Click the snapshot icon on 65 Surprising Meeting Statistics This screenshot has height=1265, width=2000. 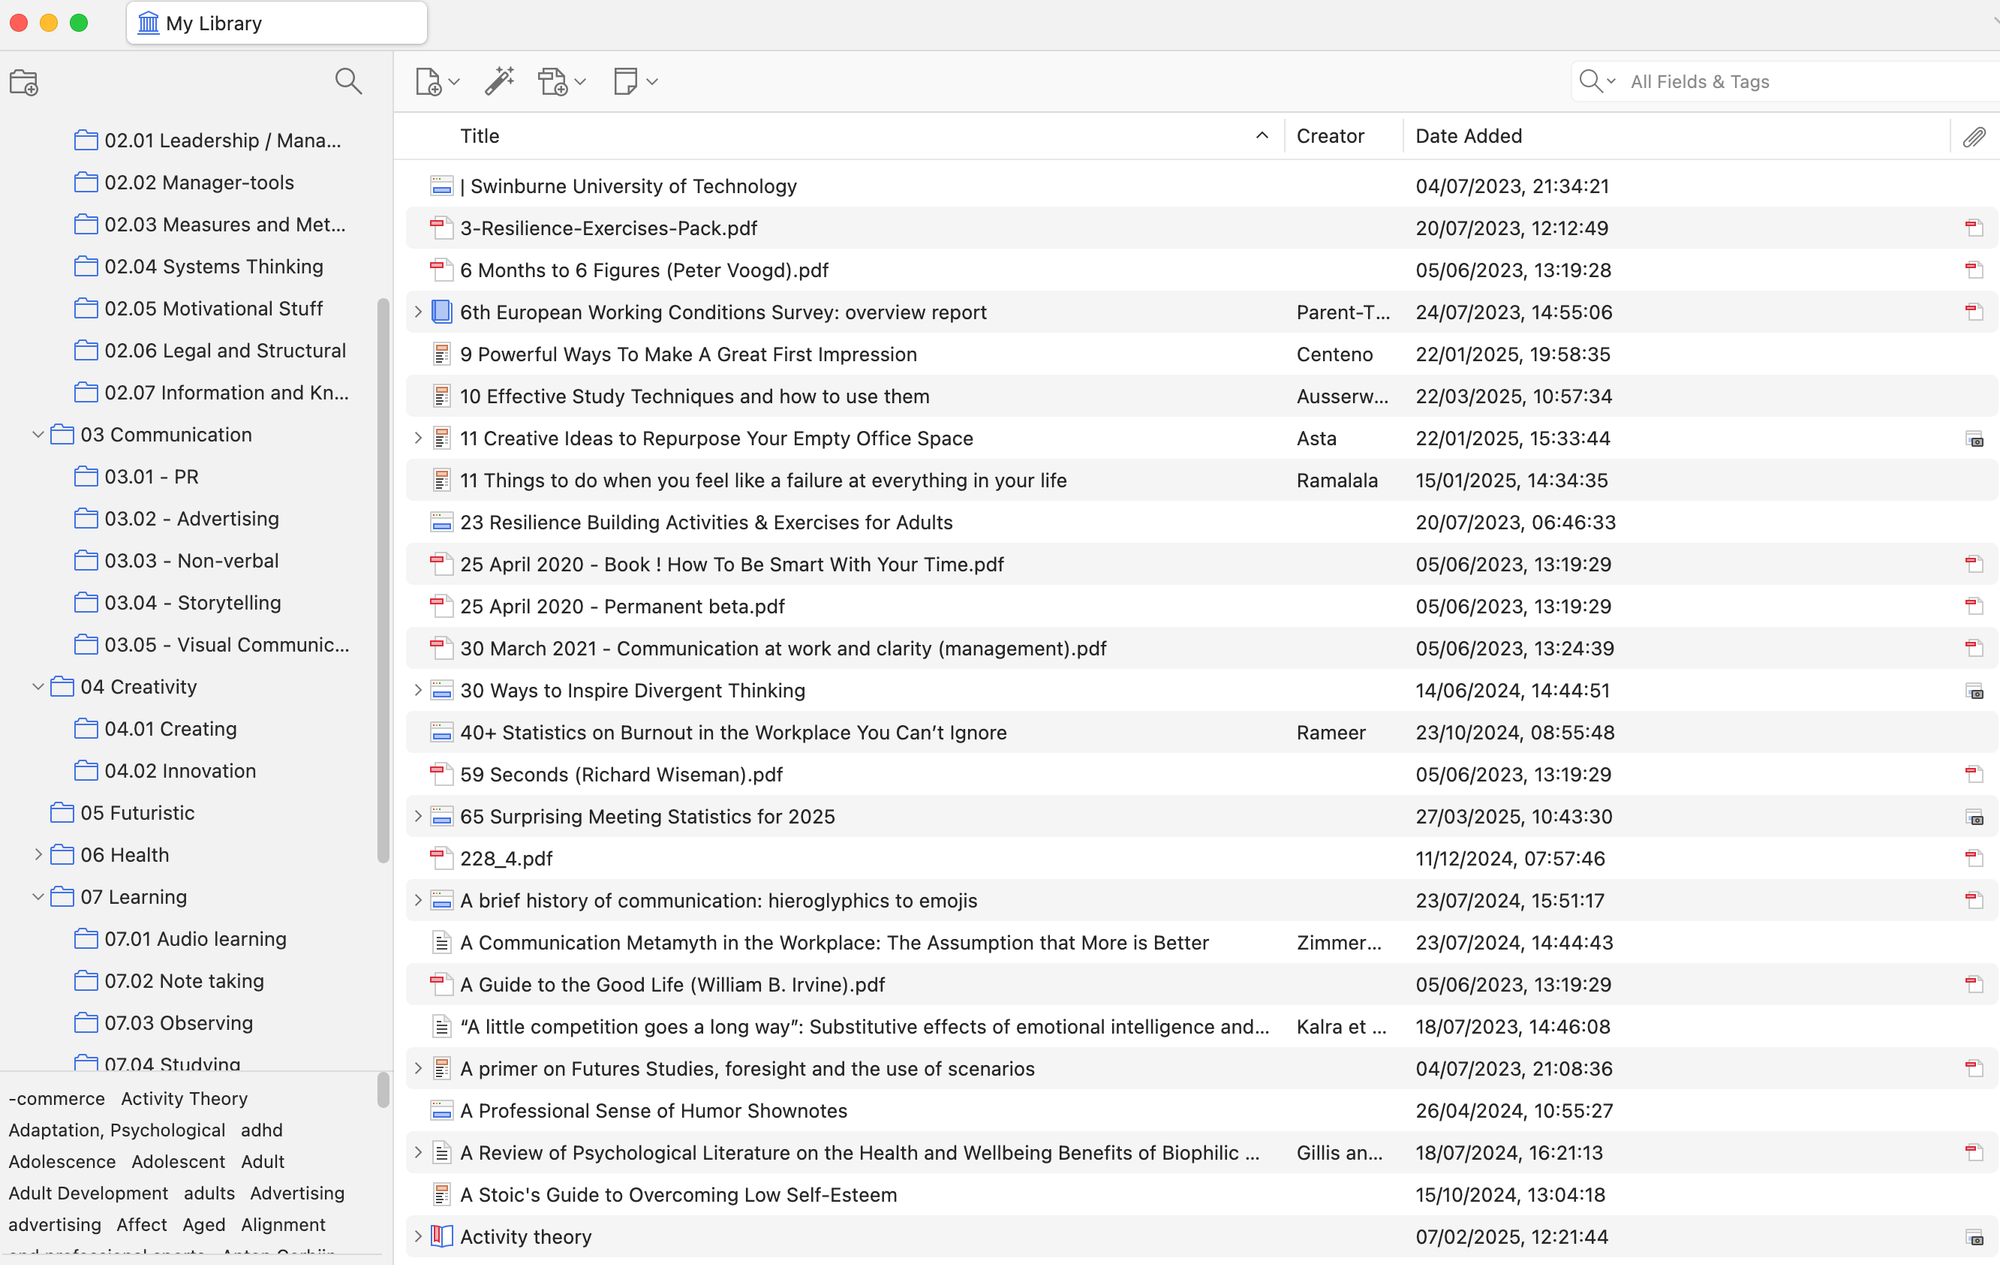pyautogui.click(x=1973, y=816)
